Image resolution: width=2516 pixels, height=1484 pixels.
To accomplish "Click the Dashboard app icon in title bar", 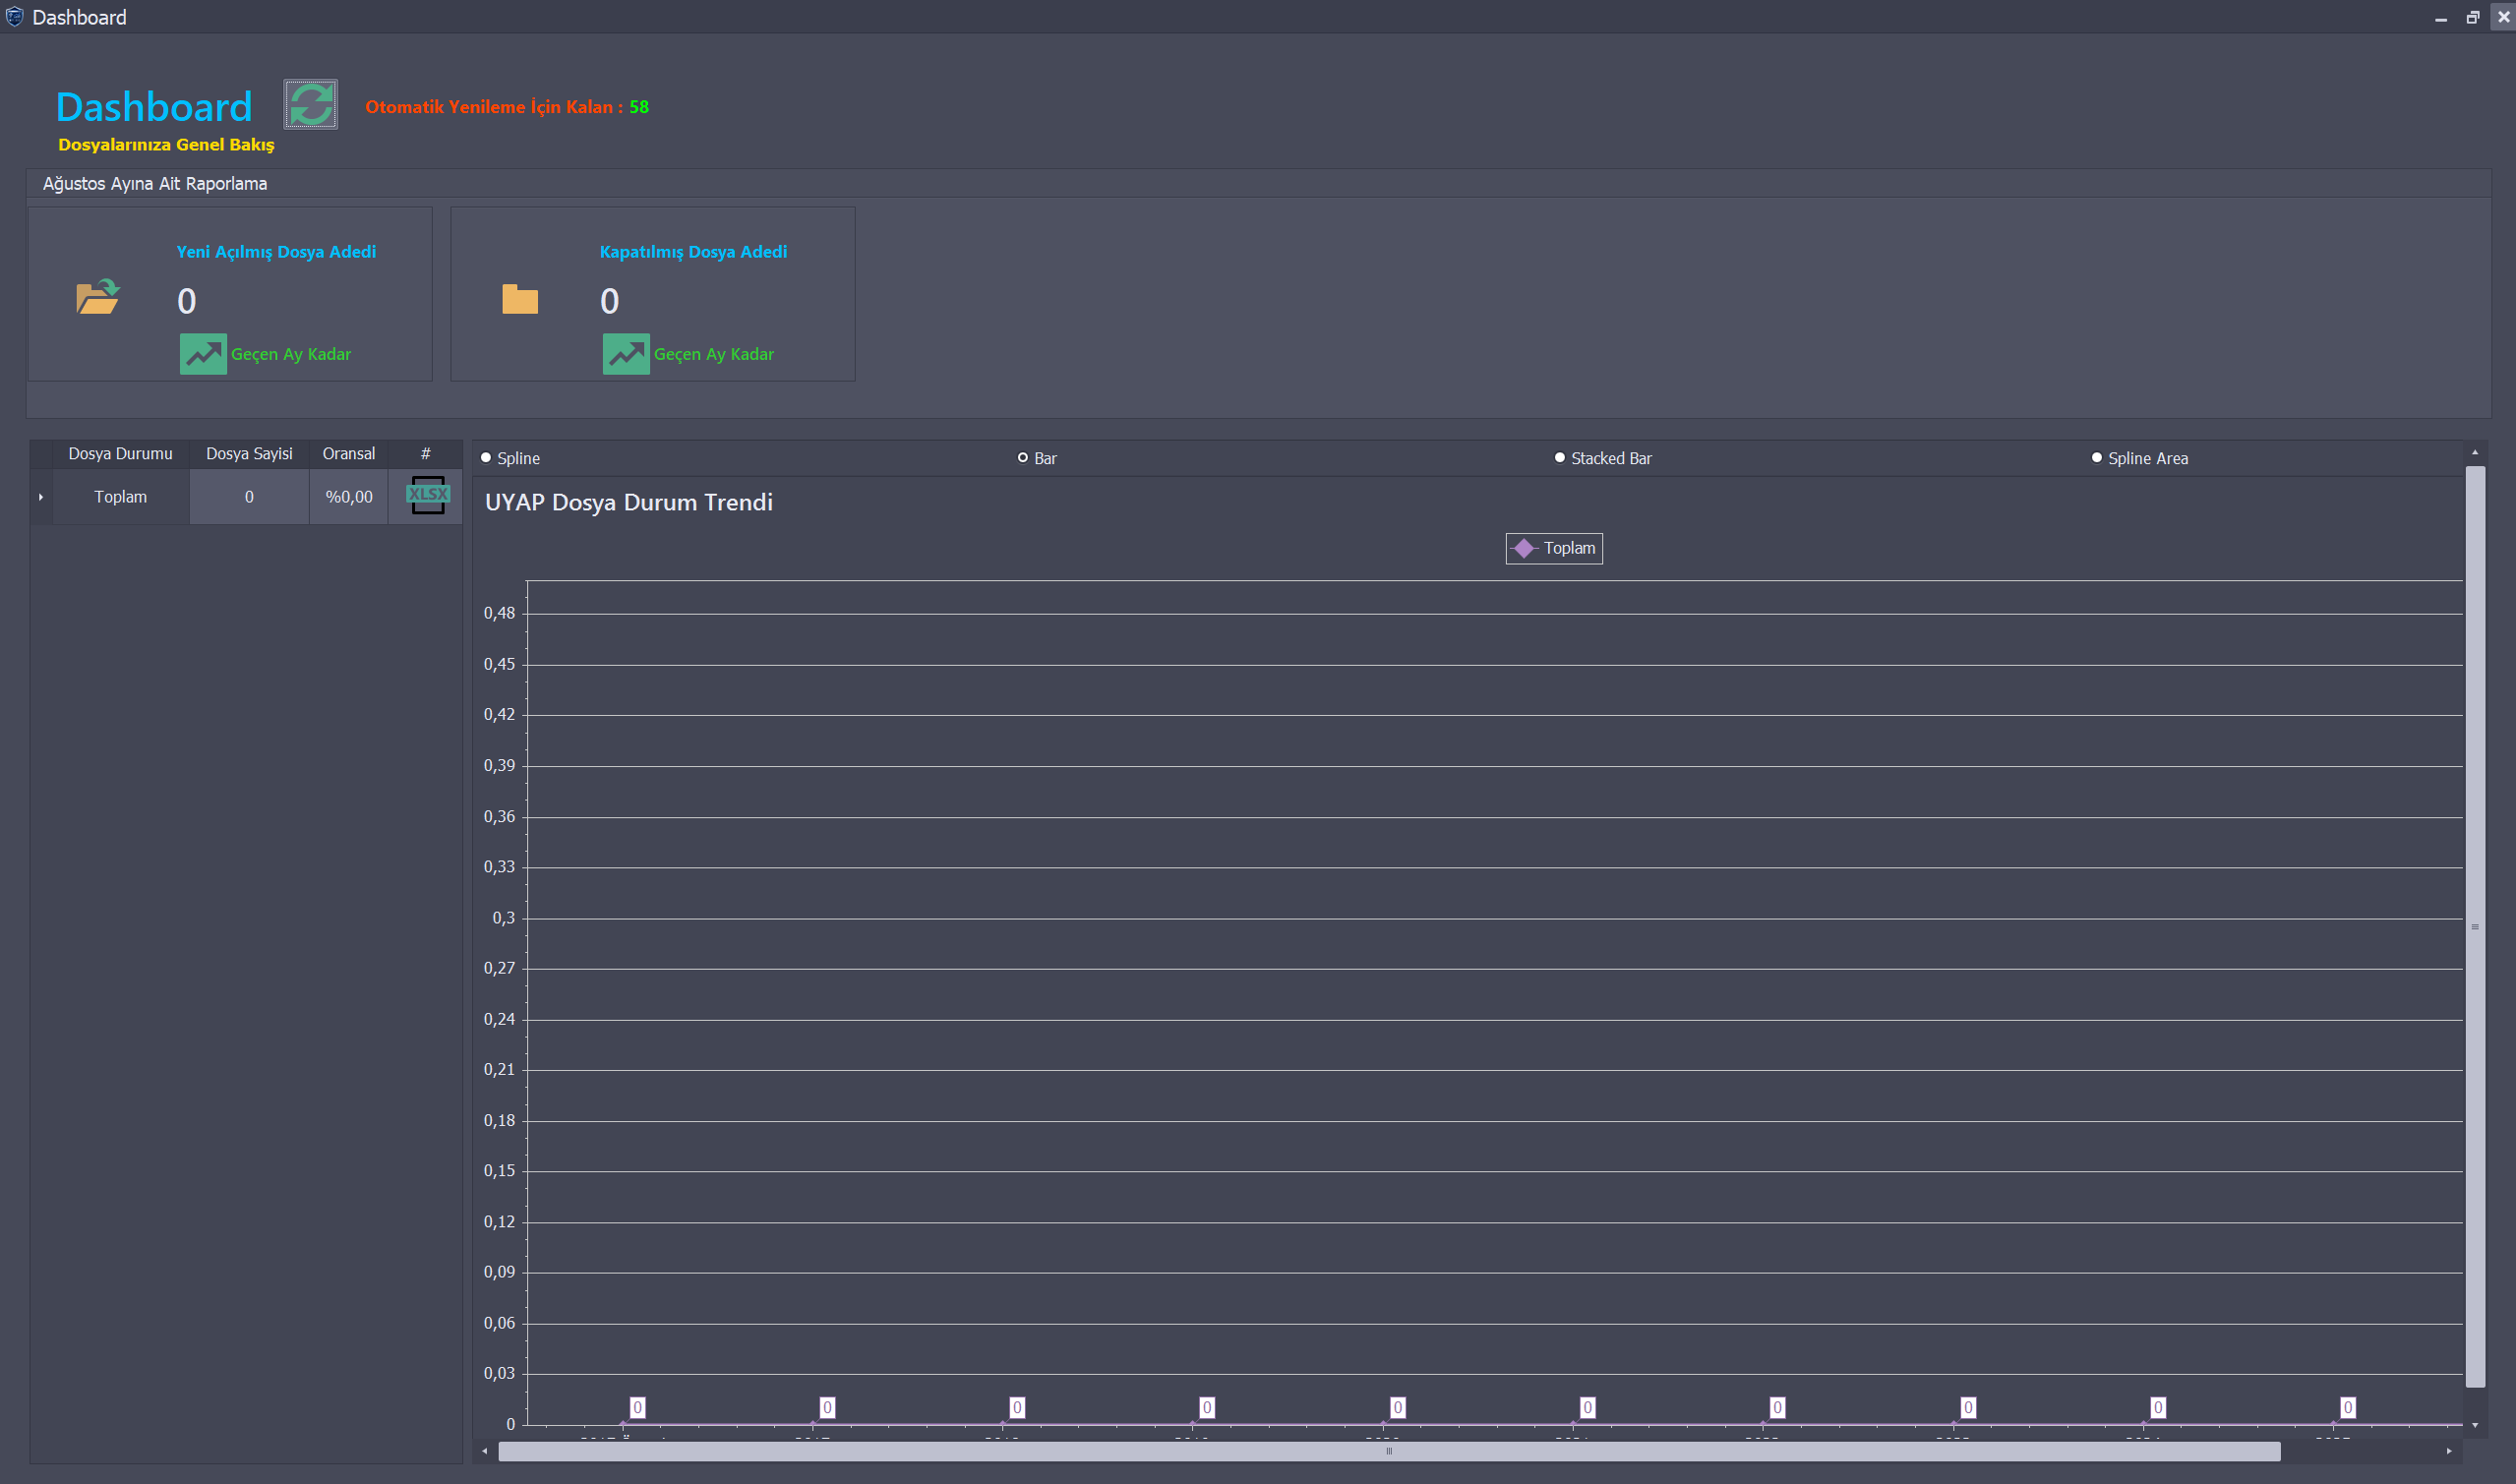I will 14,17.
